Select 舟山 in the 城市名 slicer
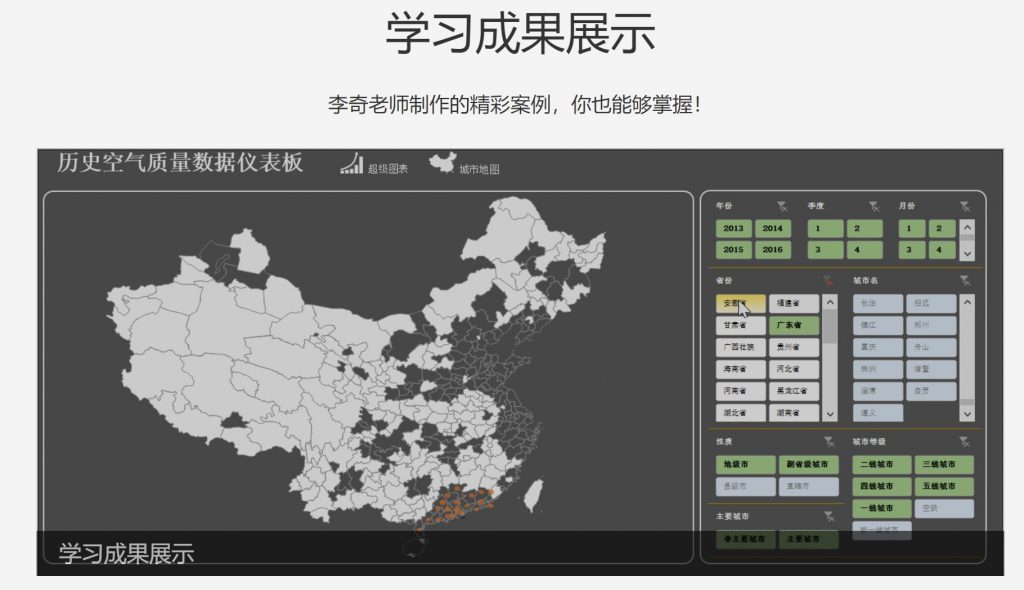 click(931, 347)
